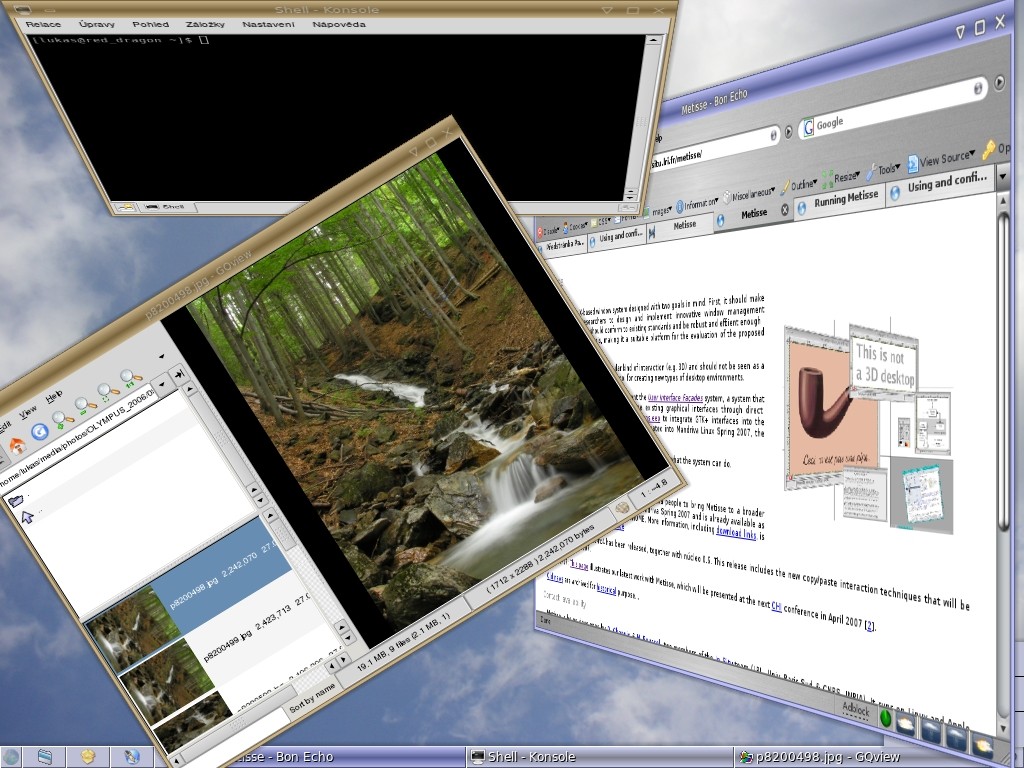Open the tab list dropdown arrow
This screenshot has height=768, width=1024.
coord(1002,176)
